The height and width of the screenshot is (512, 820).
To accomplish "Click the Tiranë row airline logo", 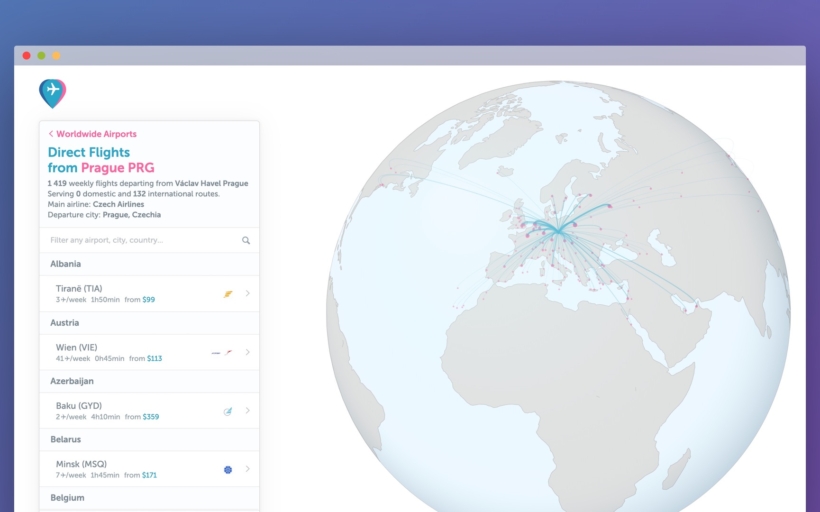I will pyautogui.click(x=228, y=294).
